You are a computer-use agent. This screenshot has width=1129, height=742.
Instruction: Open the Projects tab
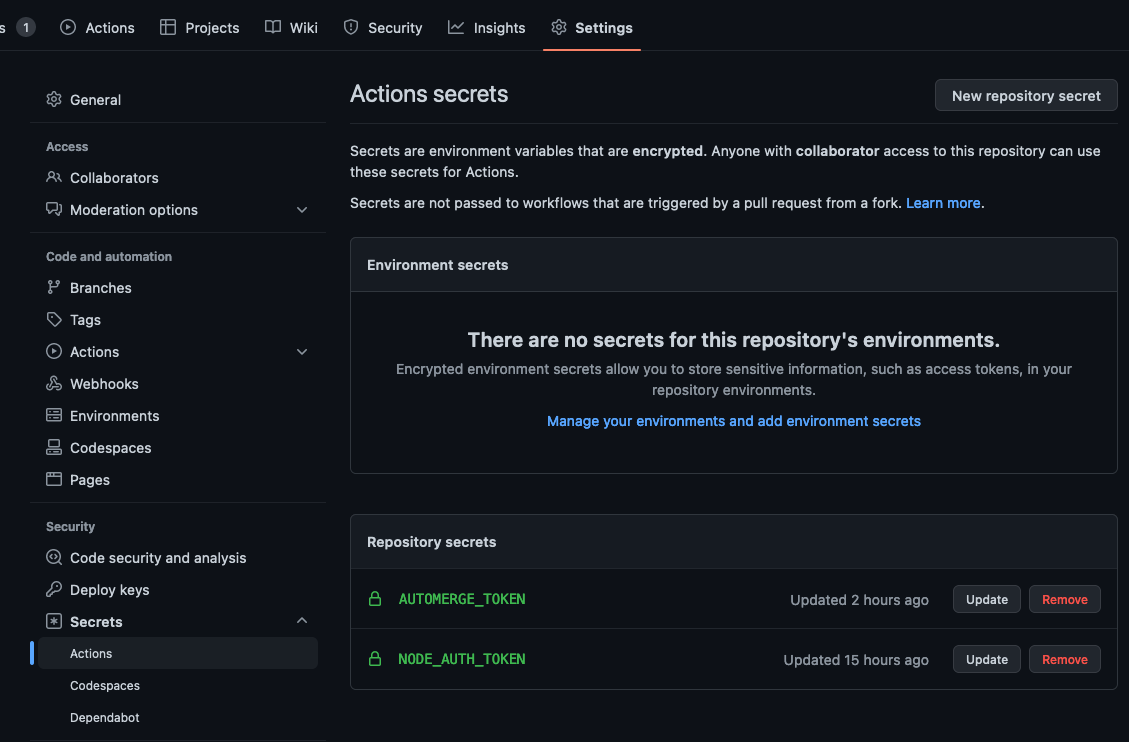[199, 27]
